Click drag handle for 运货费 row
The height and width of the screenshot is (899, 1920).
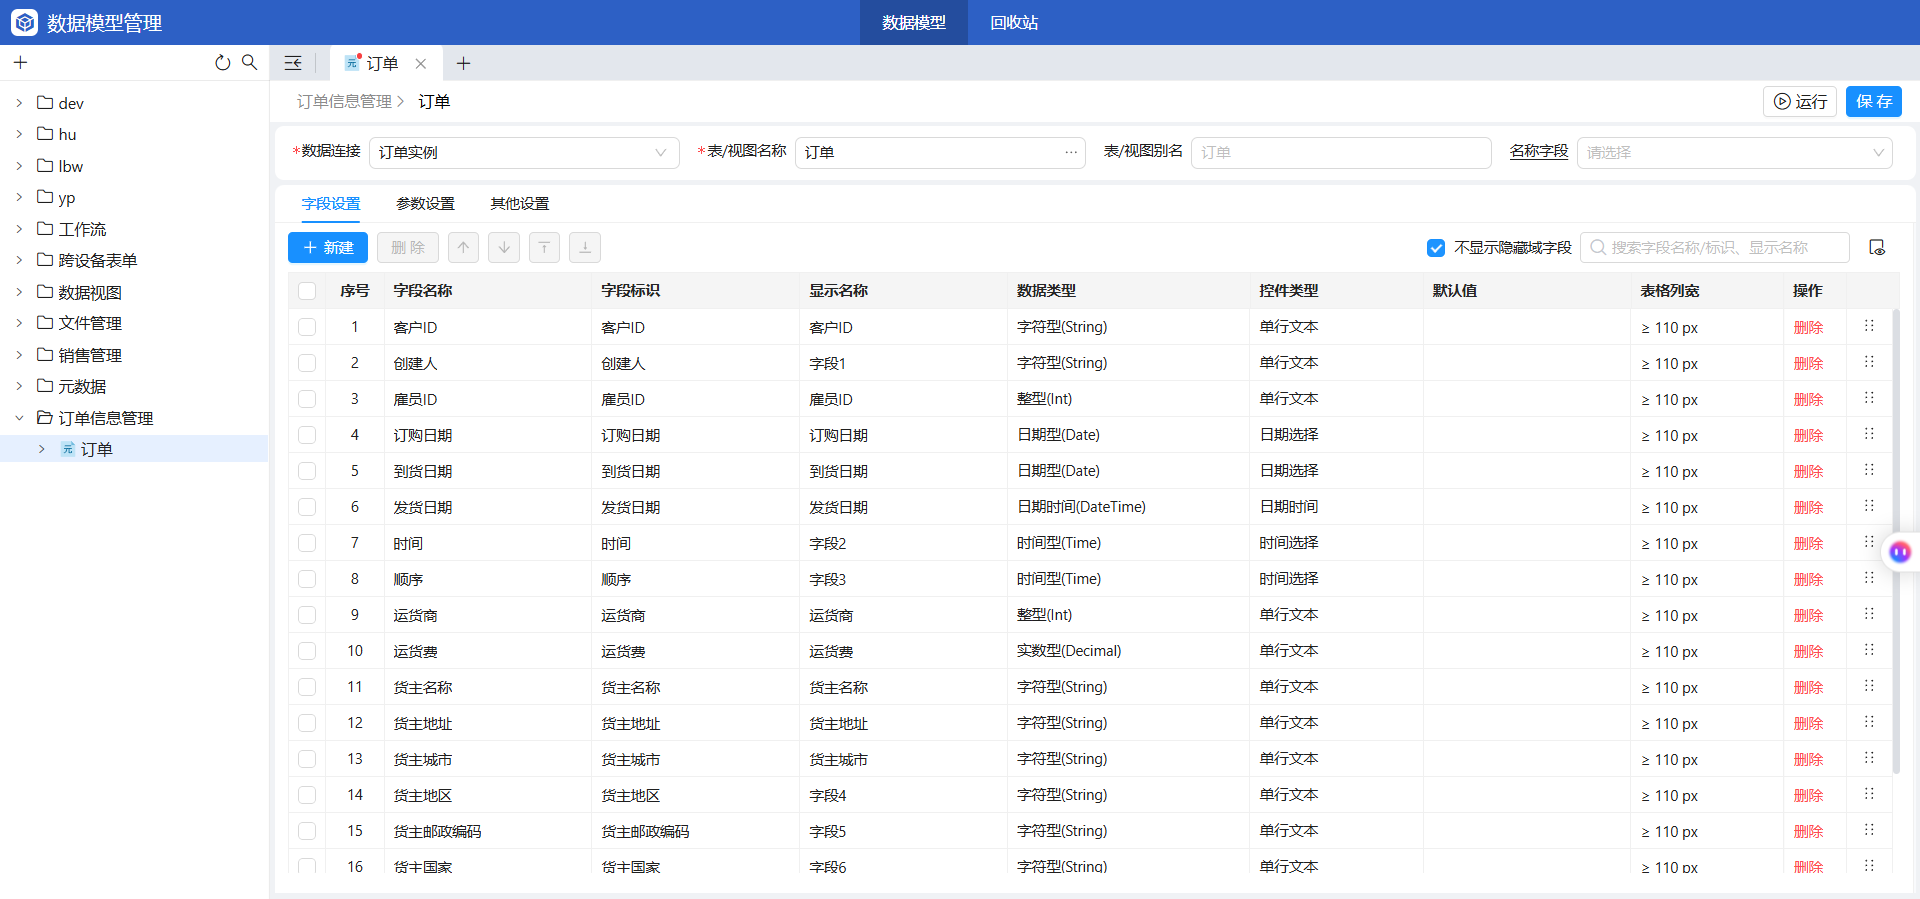tap(1869, 650)
